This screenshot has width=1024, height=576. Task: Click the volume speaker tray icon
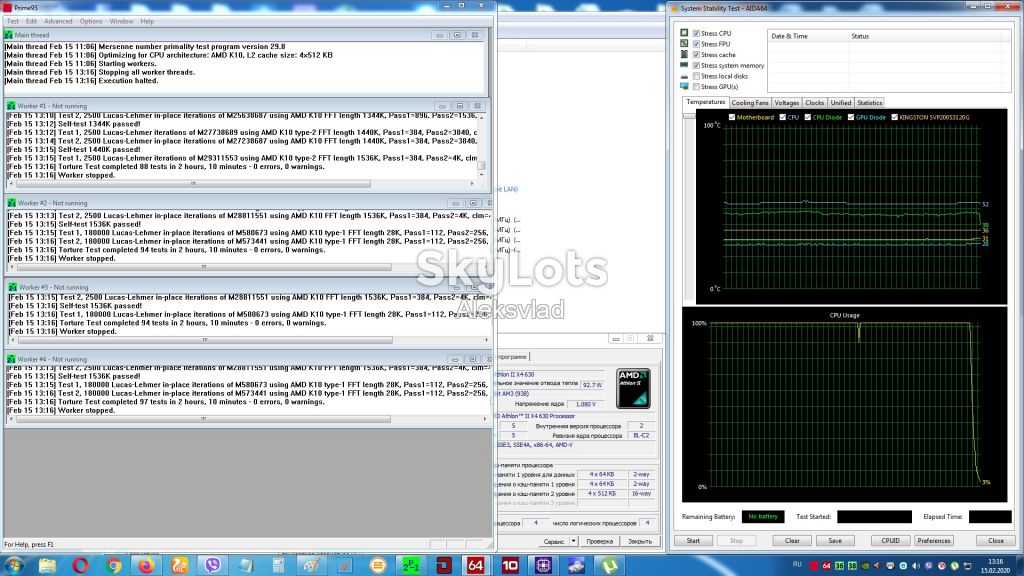[x=916, y=566]
